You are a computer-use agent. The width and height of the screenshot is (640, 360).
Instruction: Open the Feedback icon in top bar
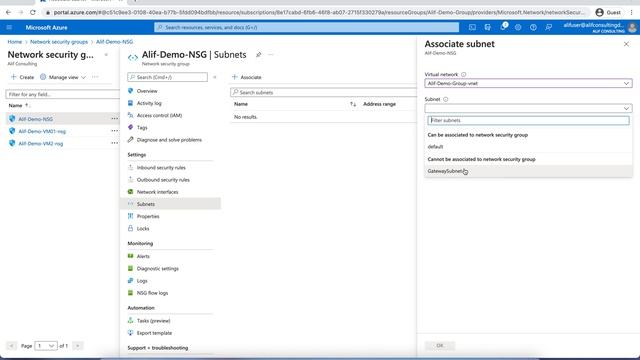[x=548, y=27]
